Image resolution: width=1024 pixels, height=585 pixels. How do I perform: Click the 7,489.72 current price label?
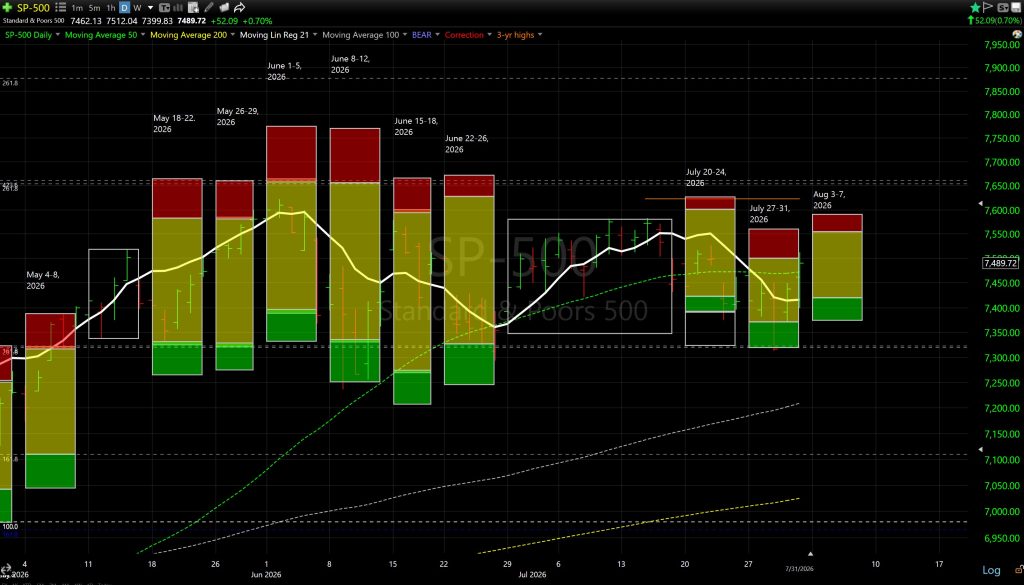[x=1000, y=263]
